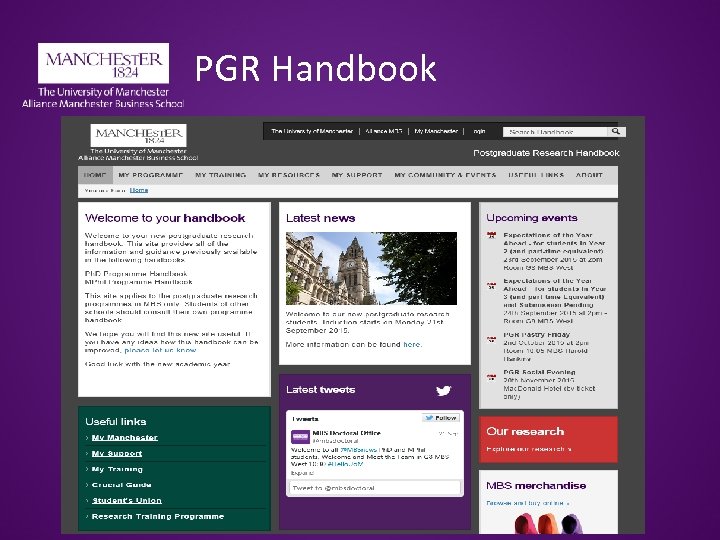Click the Manchester 1824 handbook site logo
Screen dimensions: 720x540
pos(138,142)
